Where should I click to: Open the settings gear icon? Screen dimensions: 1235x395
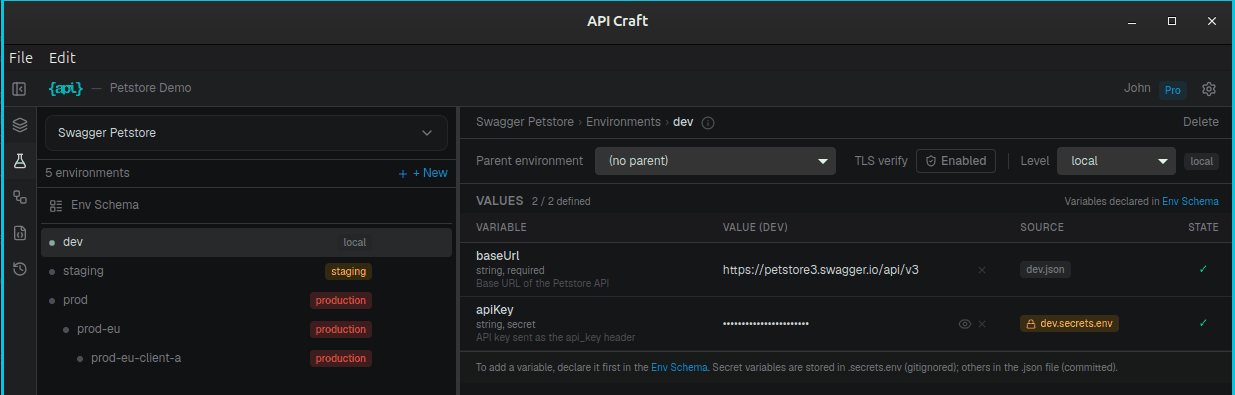tap(1209, 89)
